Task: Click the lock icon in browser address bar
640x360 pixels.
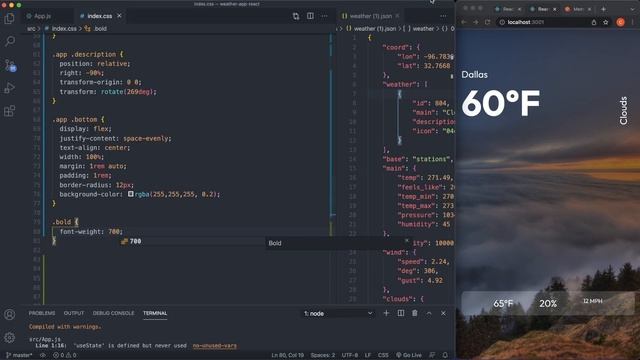Action: click(594, 22)
